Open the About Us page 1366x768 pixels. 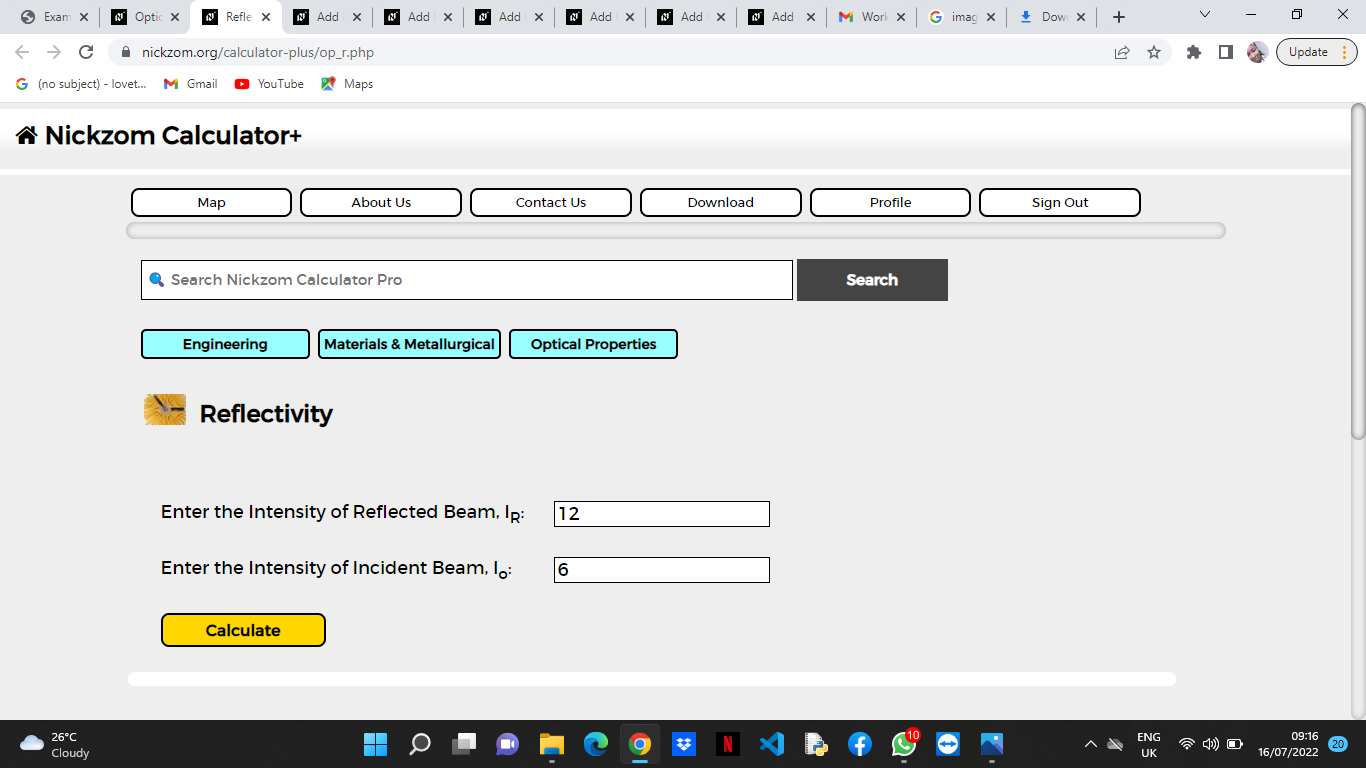381,202
